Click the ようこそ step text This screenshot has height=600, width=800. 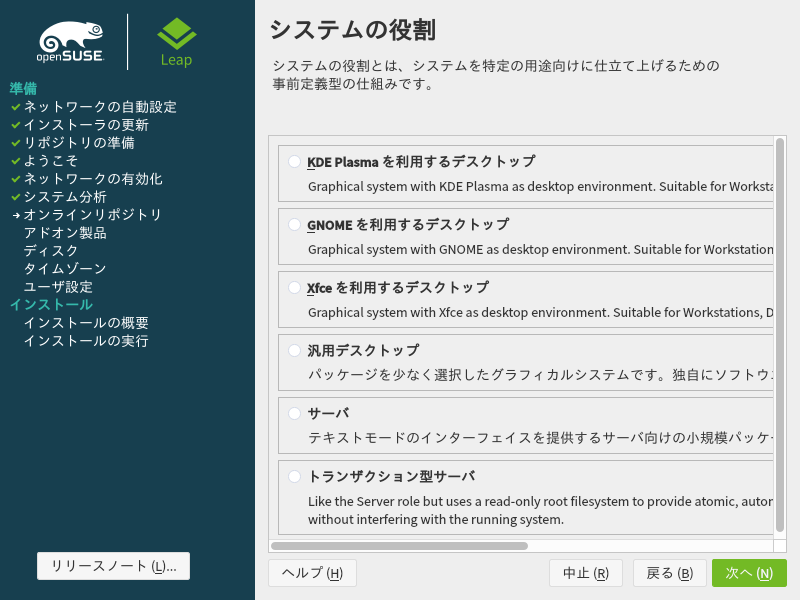[51, 161]
